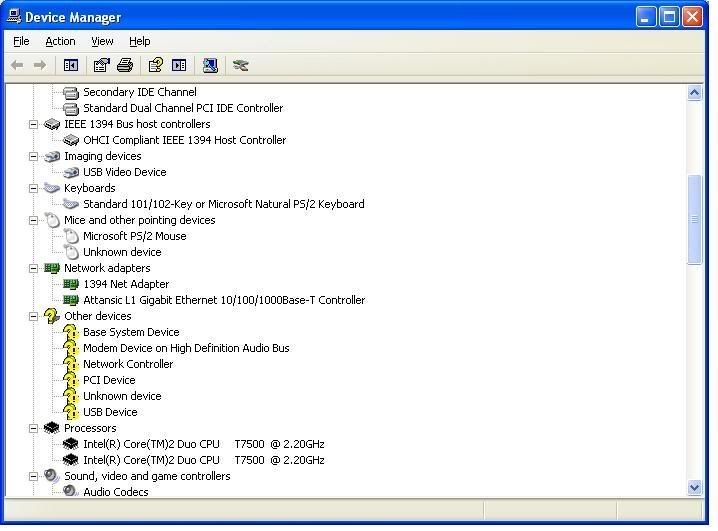
Task: Click the vertical scrollbar thumb
Action: (x=694, y=219)
